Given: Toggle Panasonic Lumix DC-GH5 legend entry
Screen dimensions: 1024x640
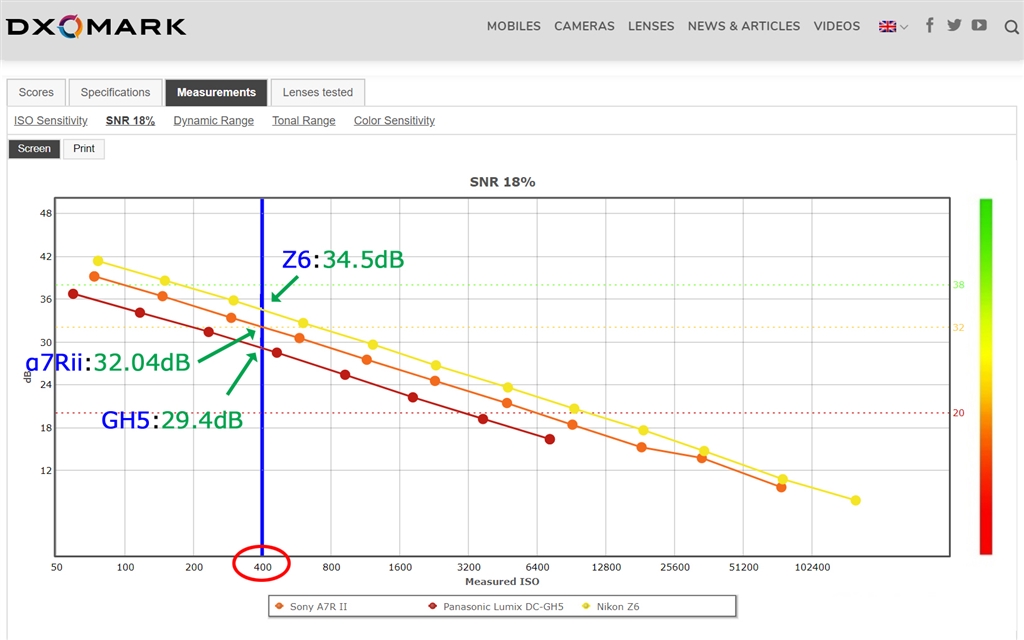Looking at the screenshot, I should click(x=496, y=607).
